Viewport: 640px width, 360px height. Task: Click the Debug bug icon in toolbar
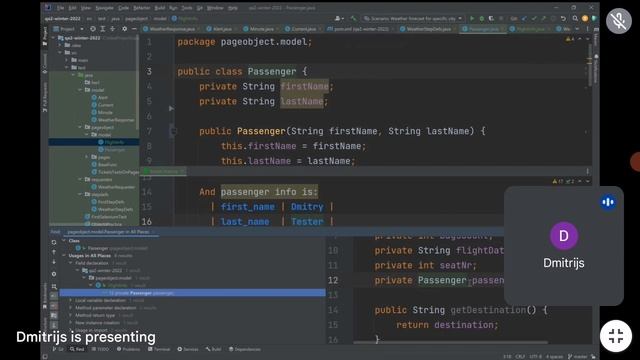tap(482, 18)
